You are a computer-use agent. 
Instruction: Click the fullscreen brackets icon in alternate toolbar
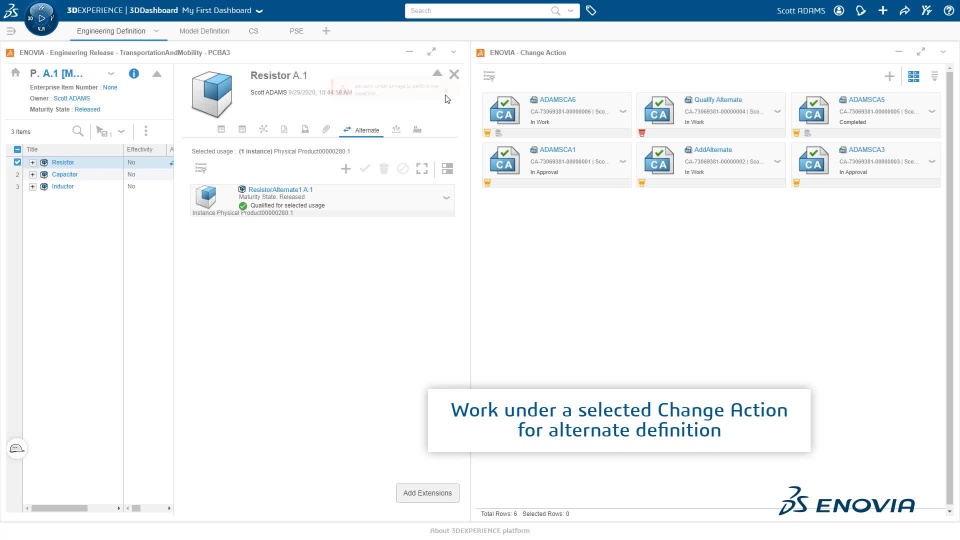click(422, 168)
